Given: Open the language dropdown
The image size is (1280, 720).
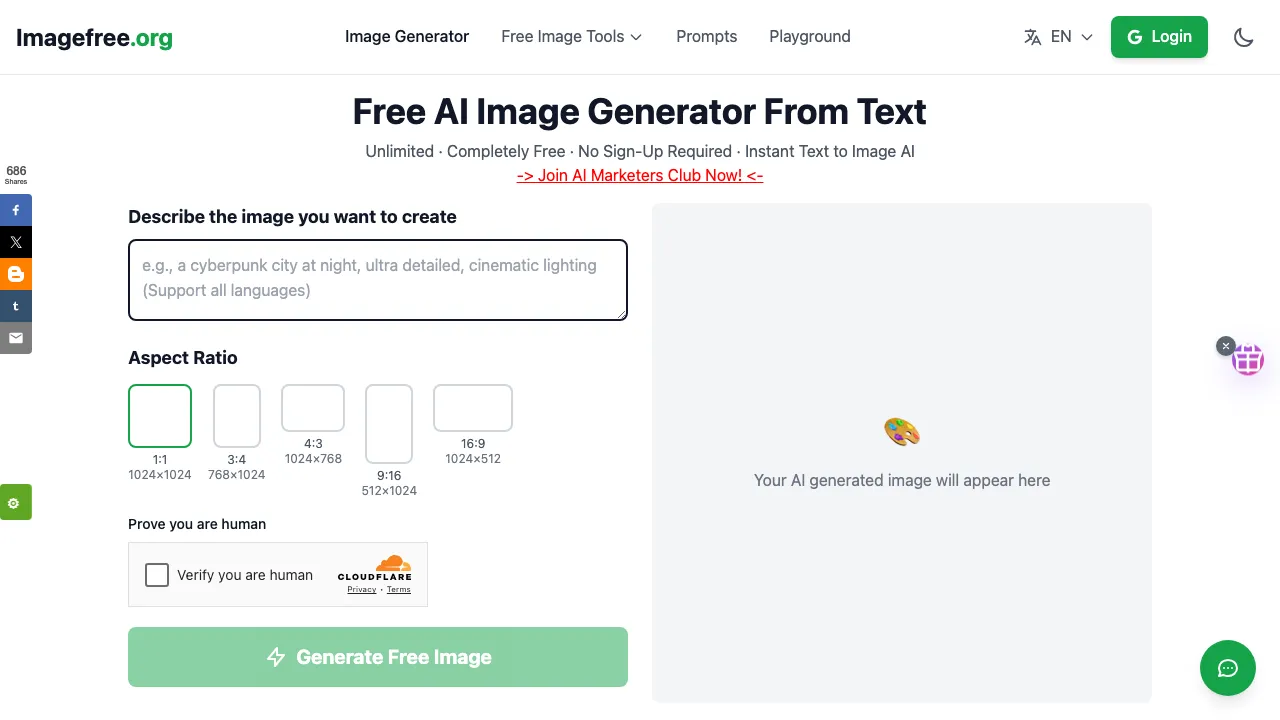Looking at the screenshot, I should (1058, 37).
